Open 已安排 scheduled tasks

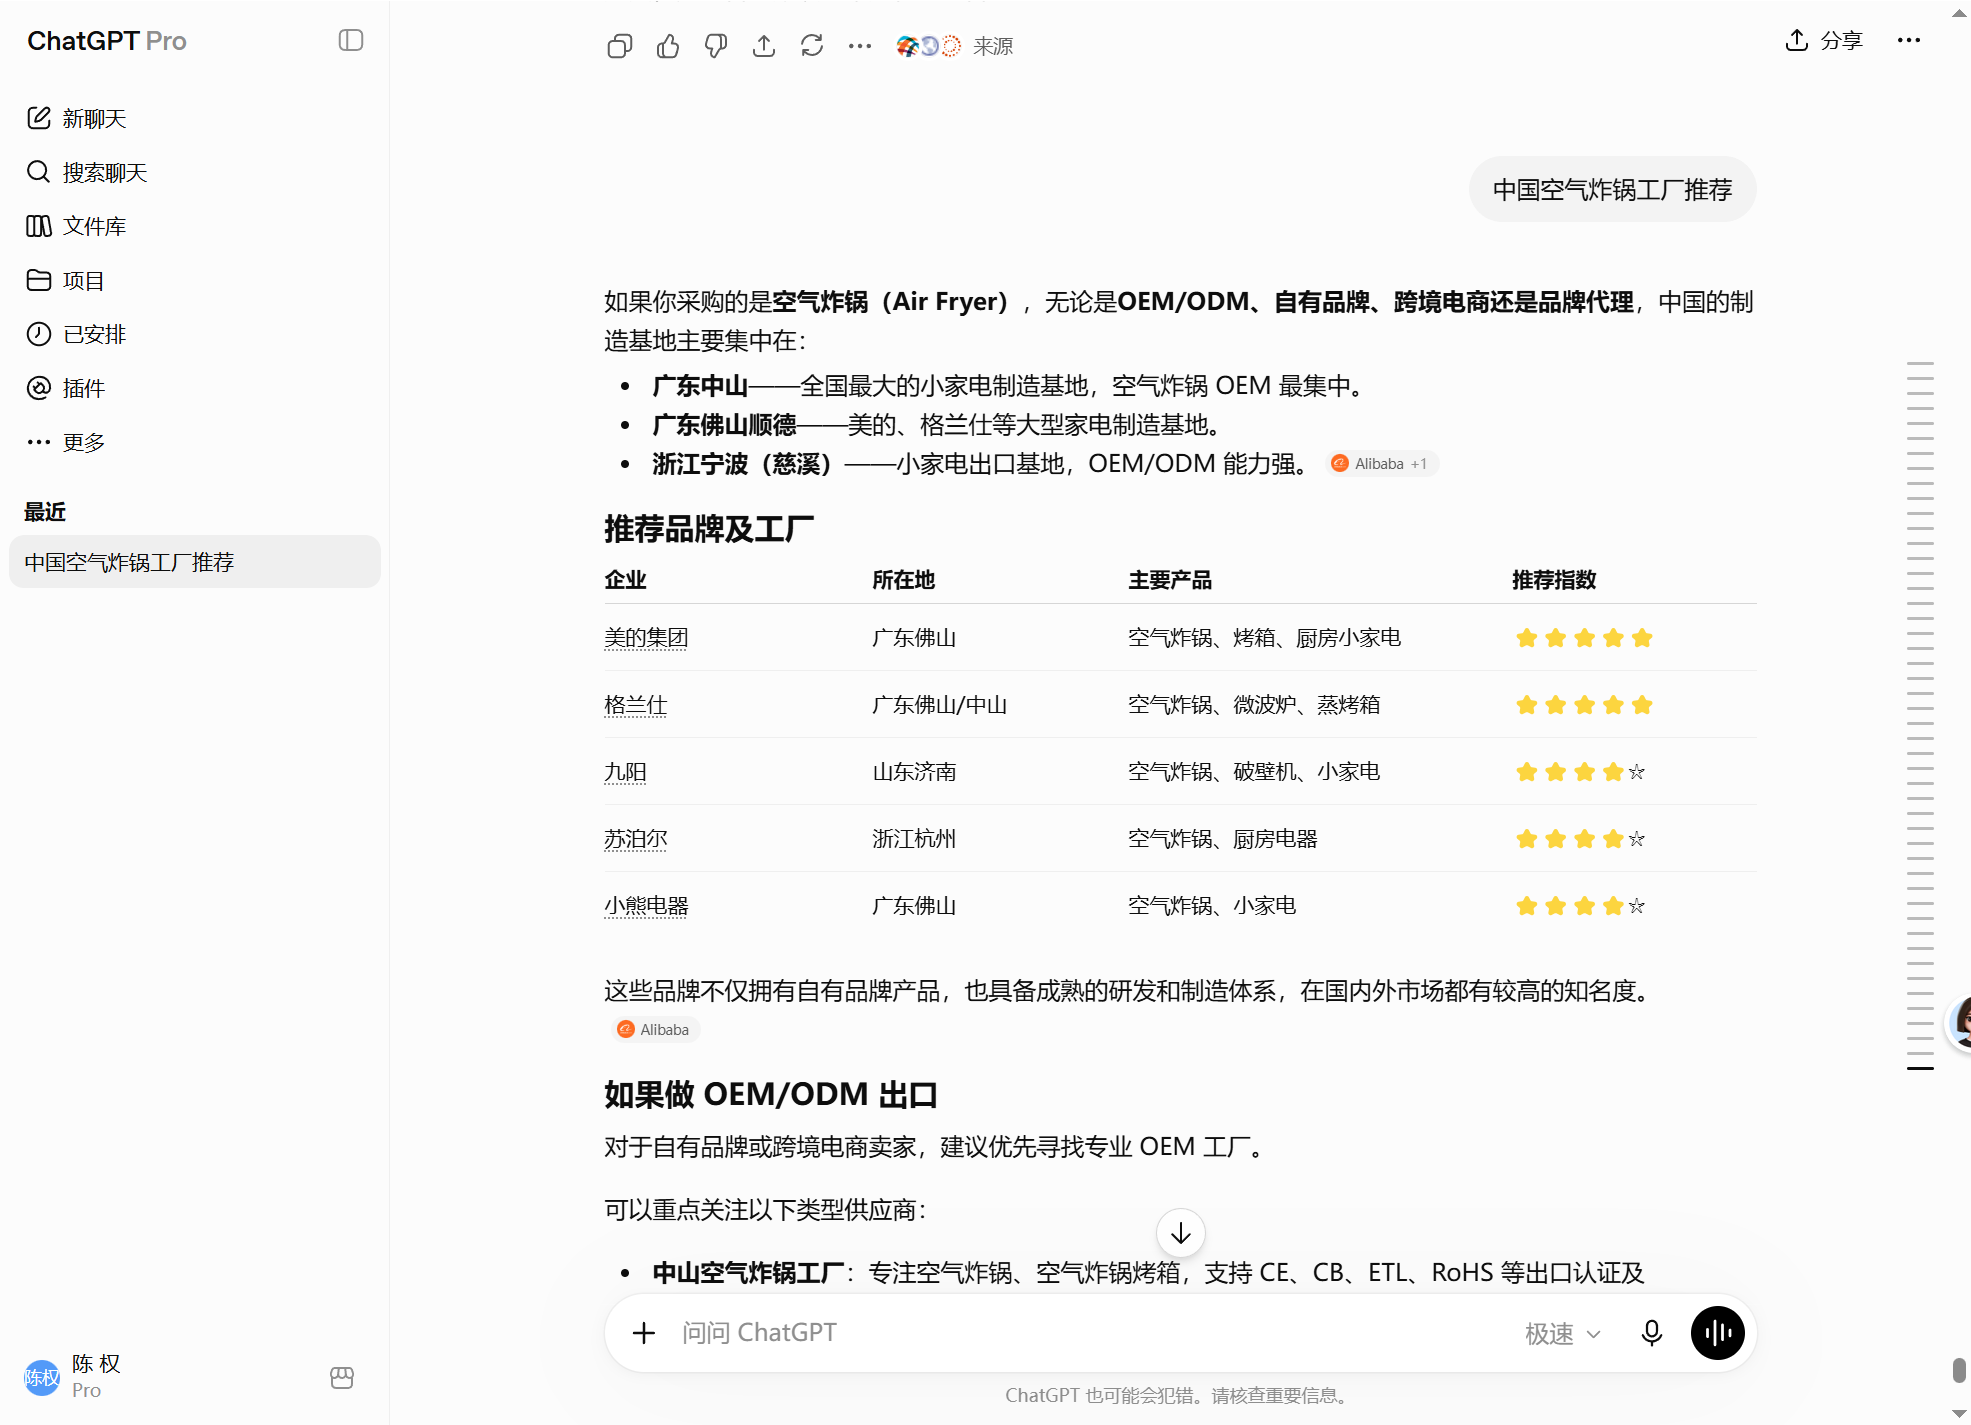pos(194,334)
